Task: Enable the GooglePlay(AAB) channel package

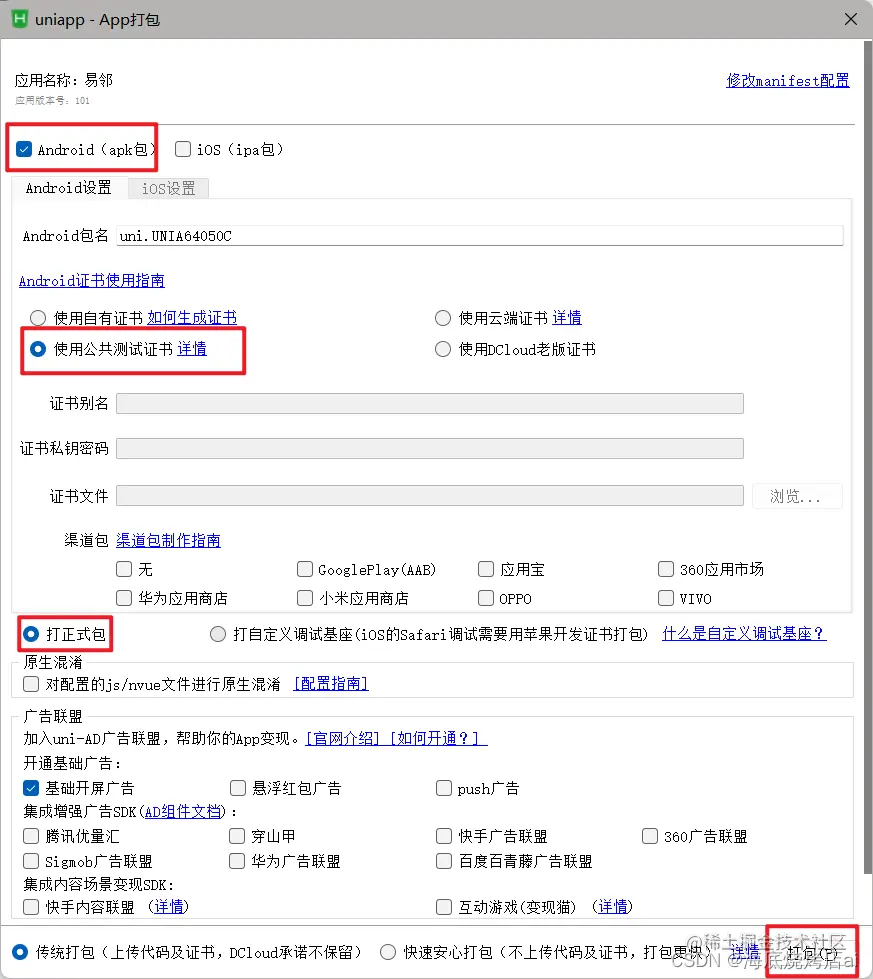Action: [305, 569]
